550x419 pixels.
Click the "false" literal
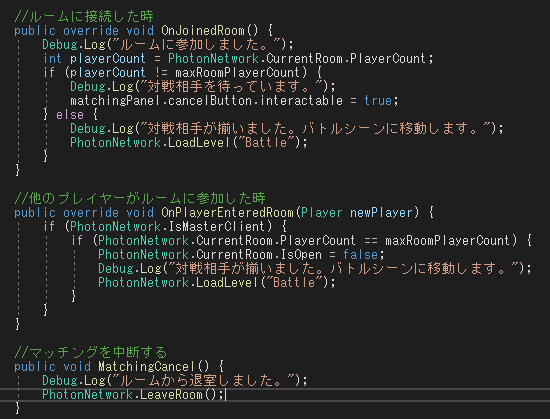[x=361, y=255]
